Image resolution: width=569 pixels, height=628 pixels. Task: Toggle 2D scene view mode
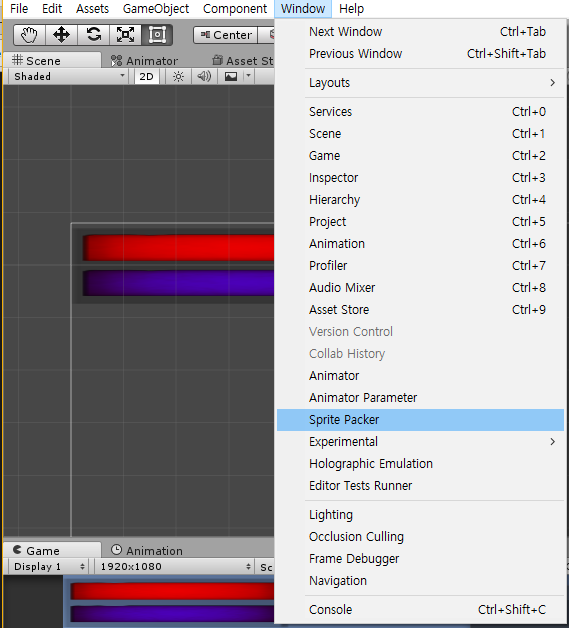[x=146, y=76]
